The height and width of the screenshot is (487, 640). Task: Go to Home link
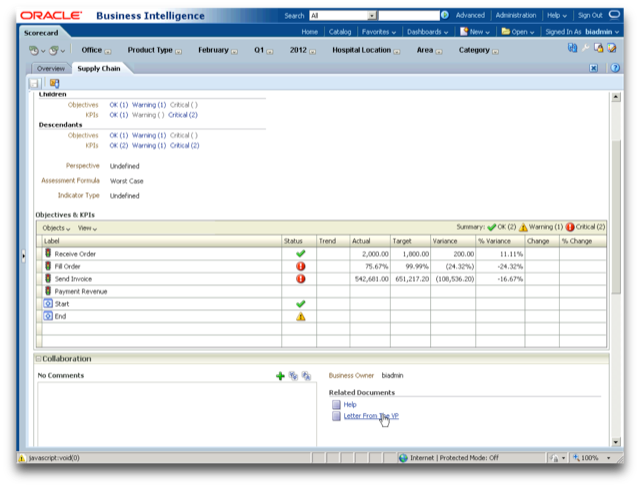[x=309, y=32]
